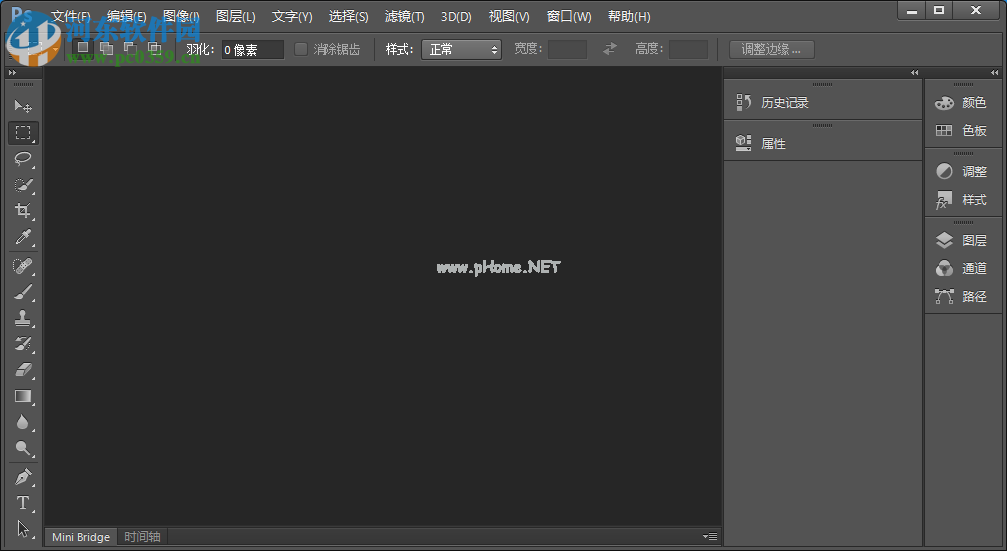Choose Intersect with Selection mode

pyautogui.click(x=154, y=48)
